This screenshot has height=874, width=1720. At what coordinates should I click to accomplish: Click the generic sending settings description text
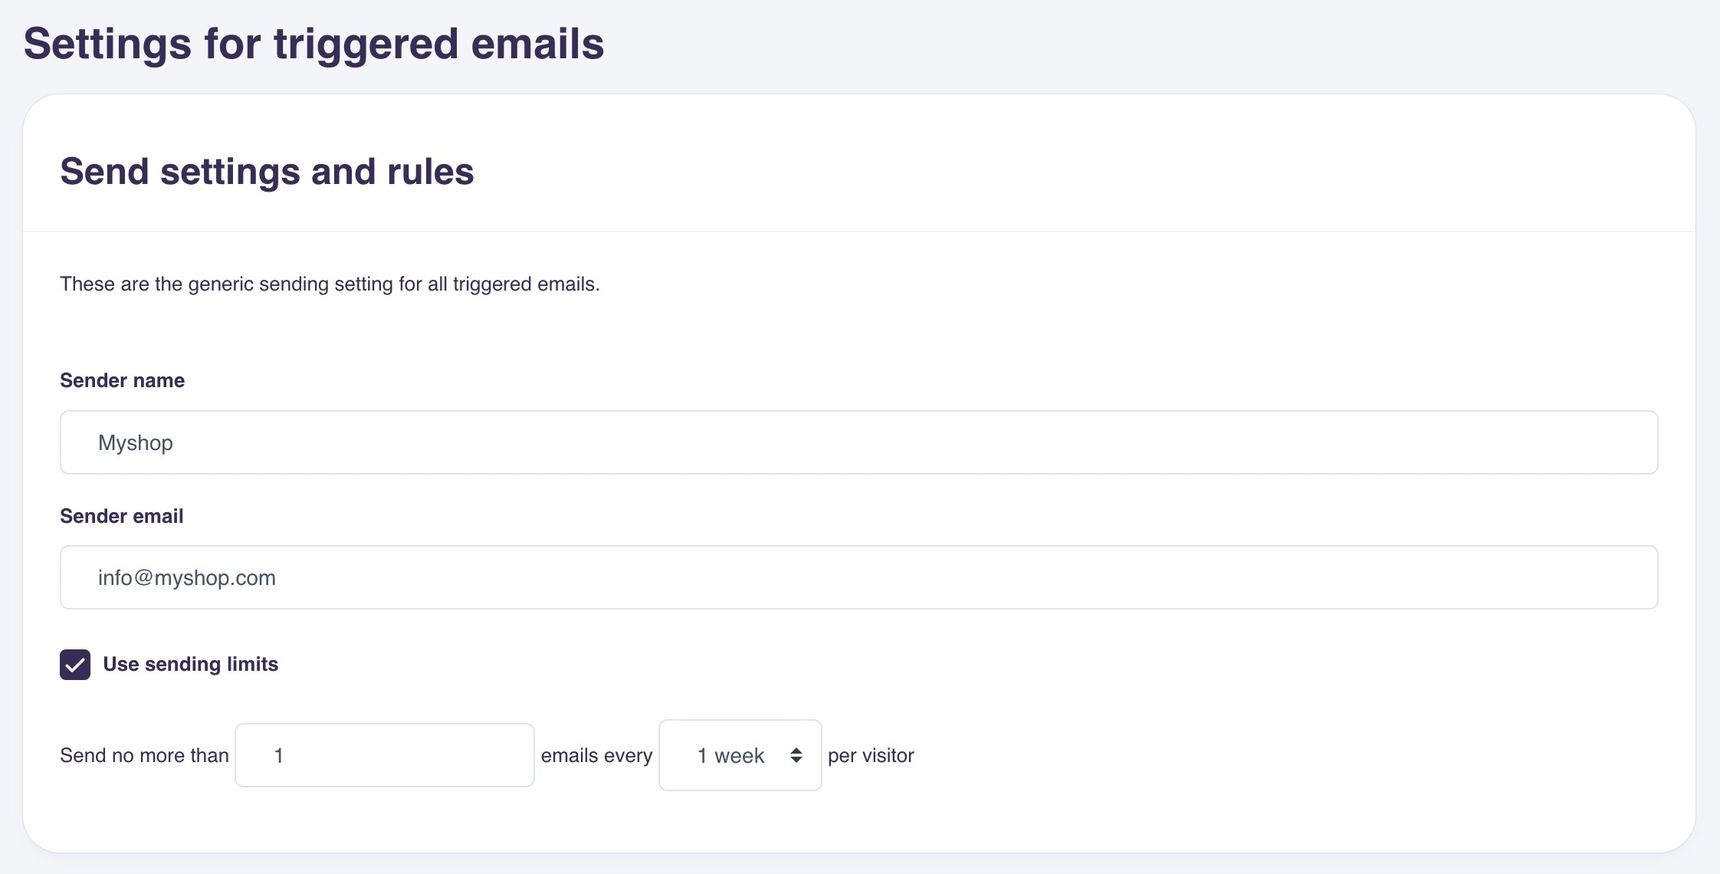tap(330, 284)
